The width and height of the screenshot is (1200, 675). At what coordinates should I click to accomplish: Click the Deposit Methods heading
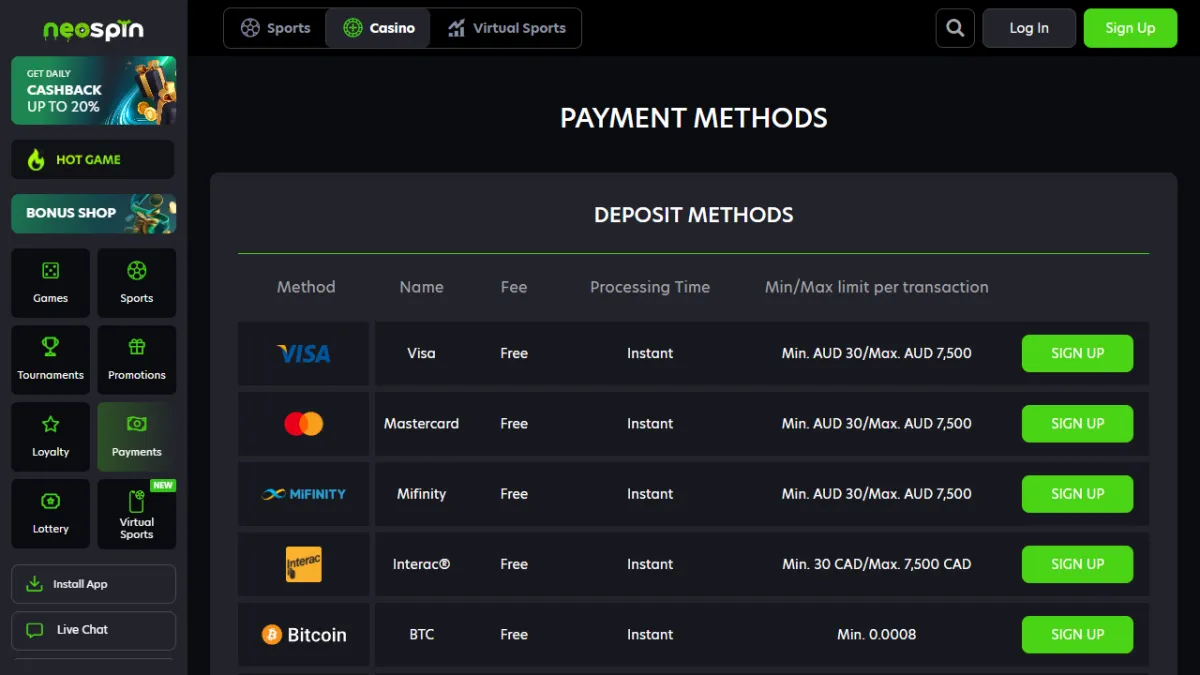pos(694,215)
